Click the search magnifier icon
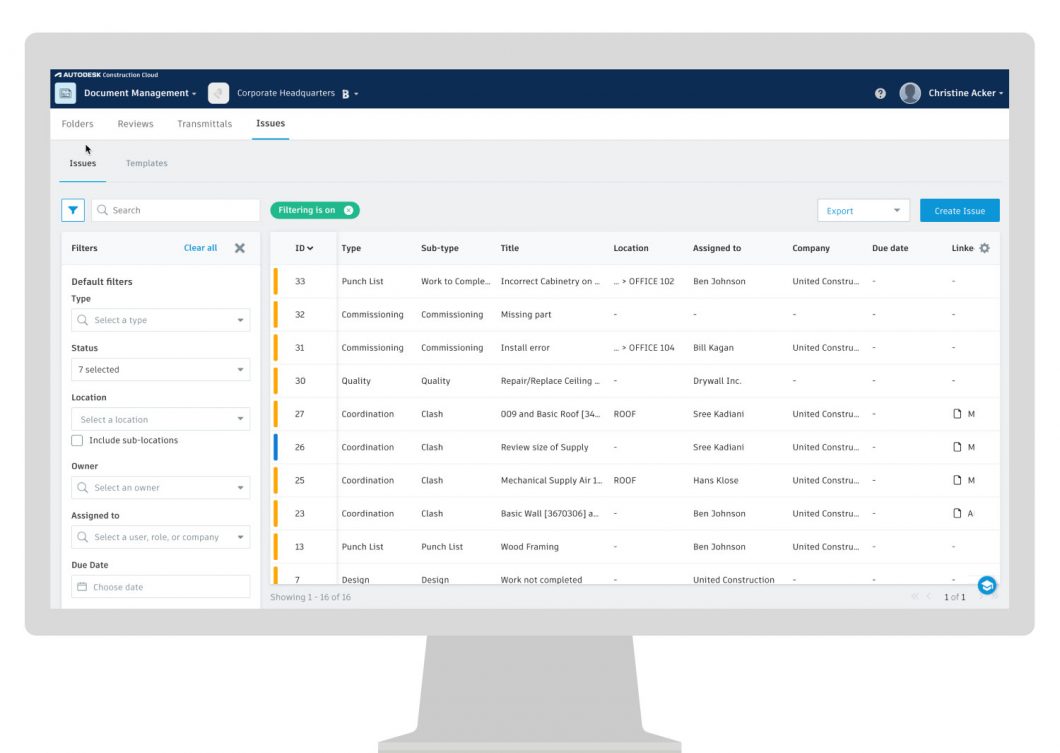The image size is (1060, 753). [103, 210]
